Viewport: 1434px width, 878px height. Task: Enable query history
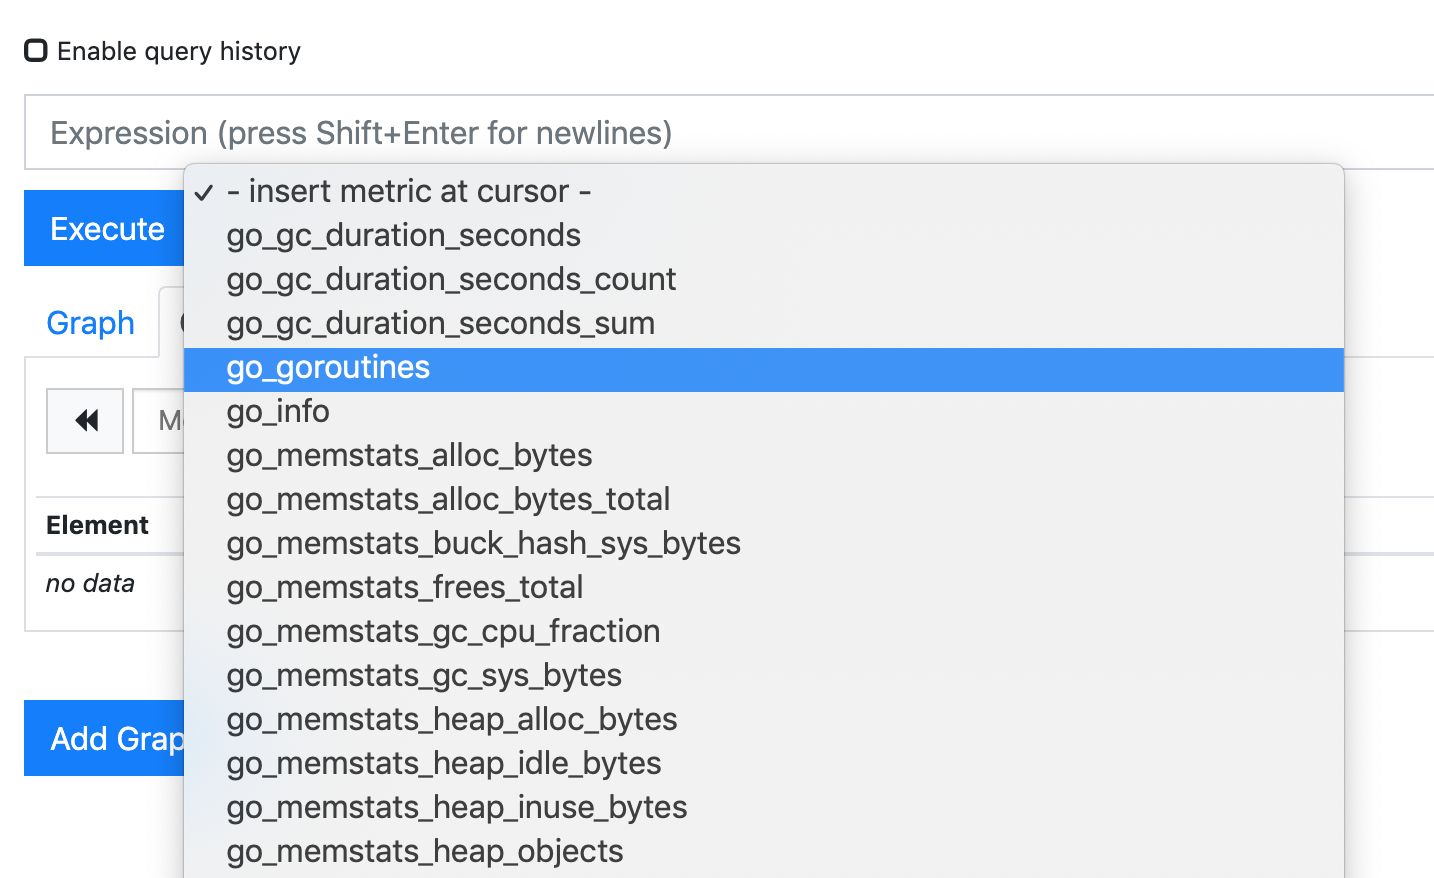(x=36, y=50)
